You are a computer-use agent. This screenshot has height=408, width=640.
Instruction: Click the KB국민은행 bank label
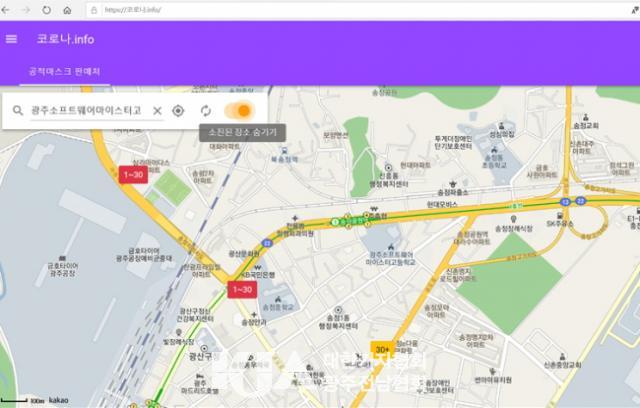[259, 275]
